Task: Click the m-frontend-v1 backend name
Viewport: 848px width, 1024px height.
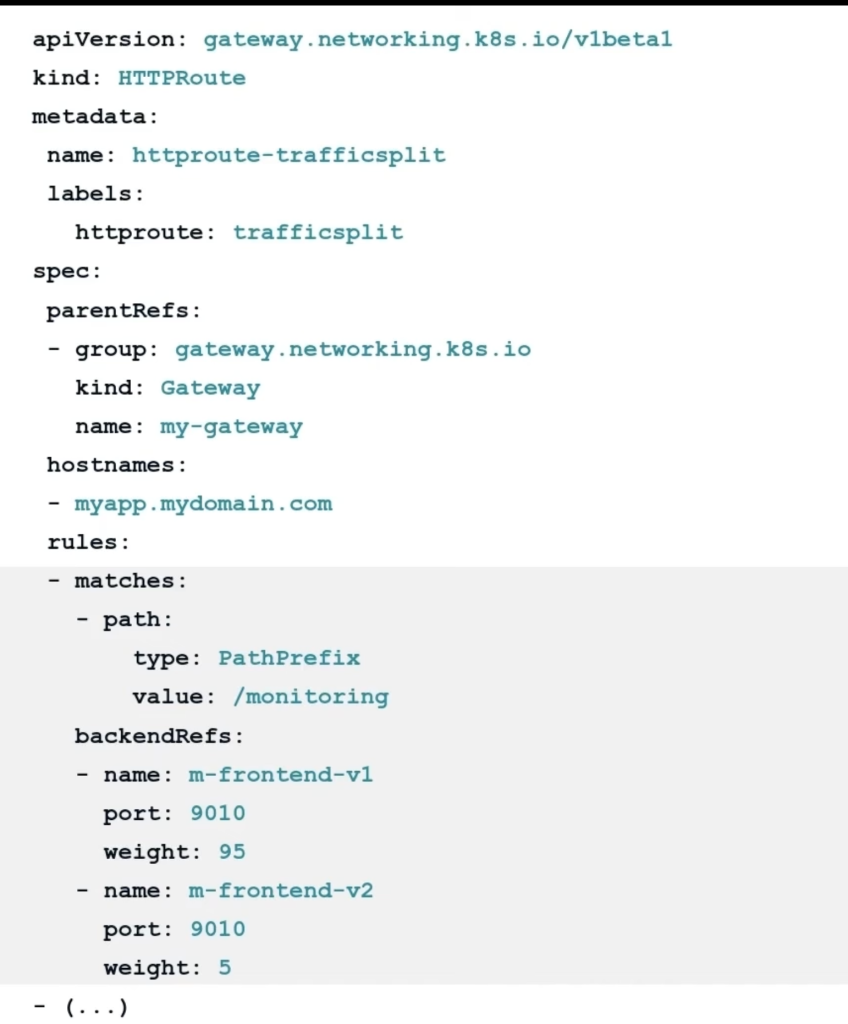Action: tap(281, 775)
